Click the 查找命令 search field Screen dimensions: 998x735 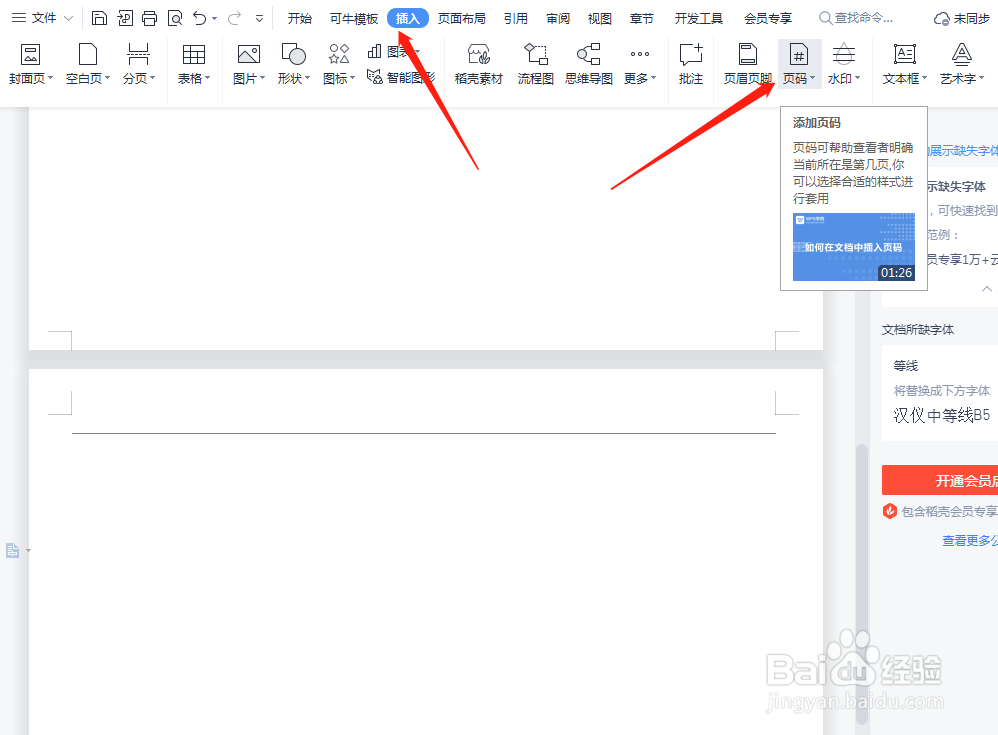point(857,18)
